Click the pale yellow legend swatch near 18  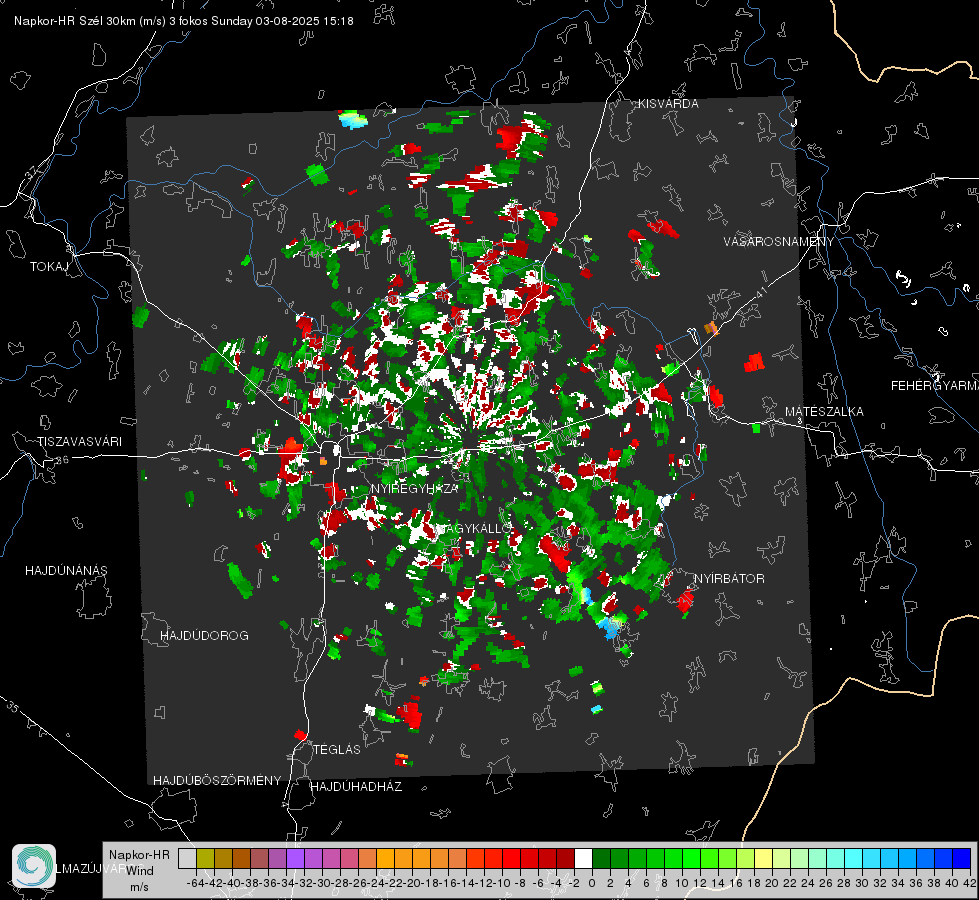(763, 858)
